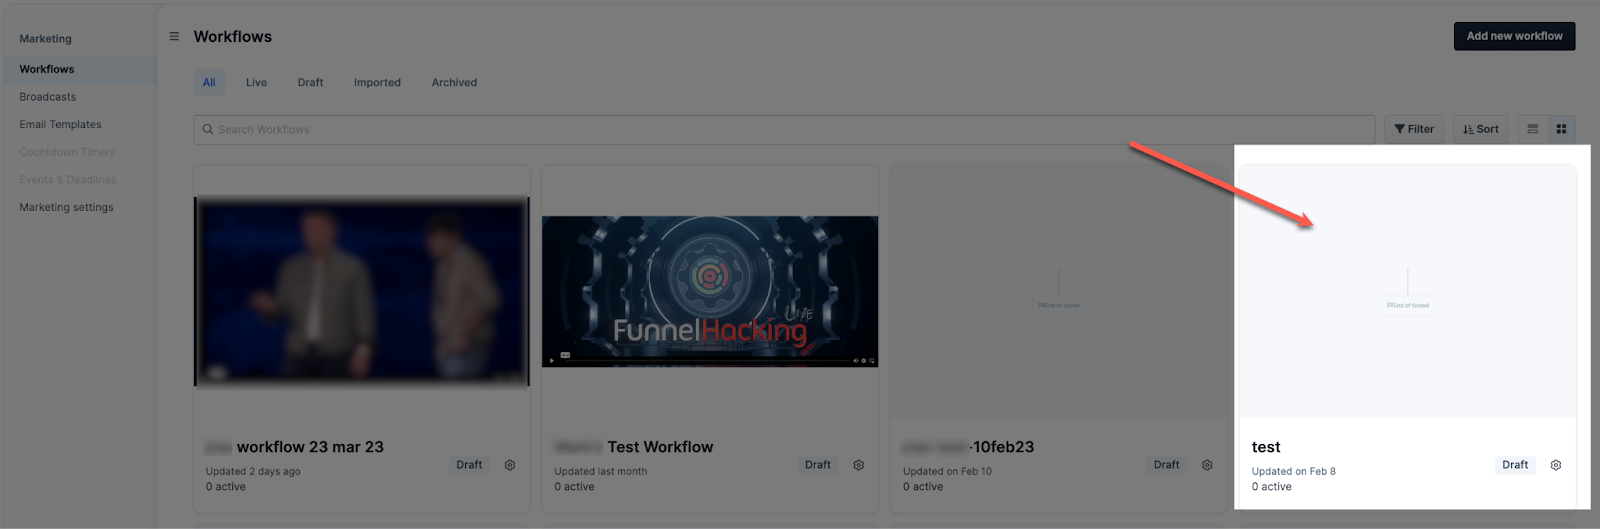This screenshot has width=1600, height=529.
Task: Open Marketing in the sidebar
Action: pyautogui.click(x=45, y=39)
